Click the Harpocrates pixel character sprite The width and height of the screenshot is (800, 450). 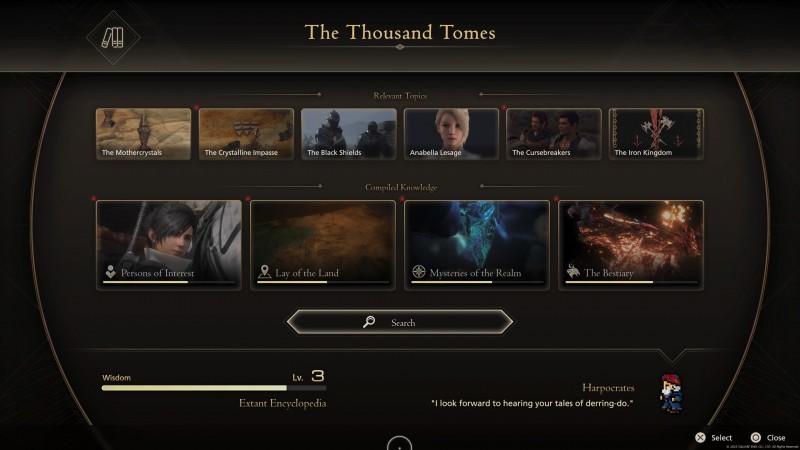[x=670, y=392]
